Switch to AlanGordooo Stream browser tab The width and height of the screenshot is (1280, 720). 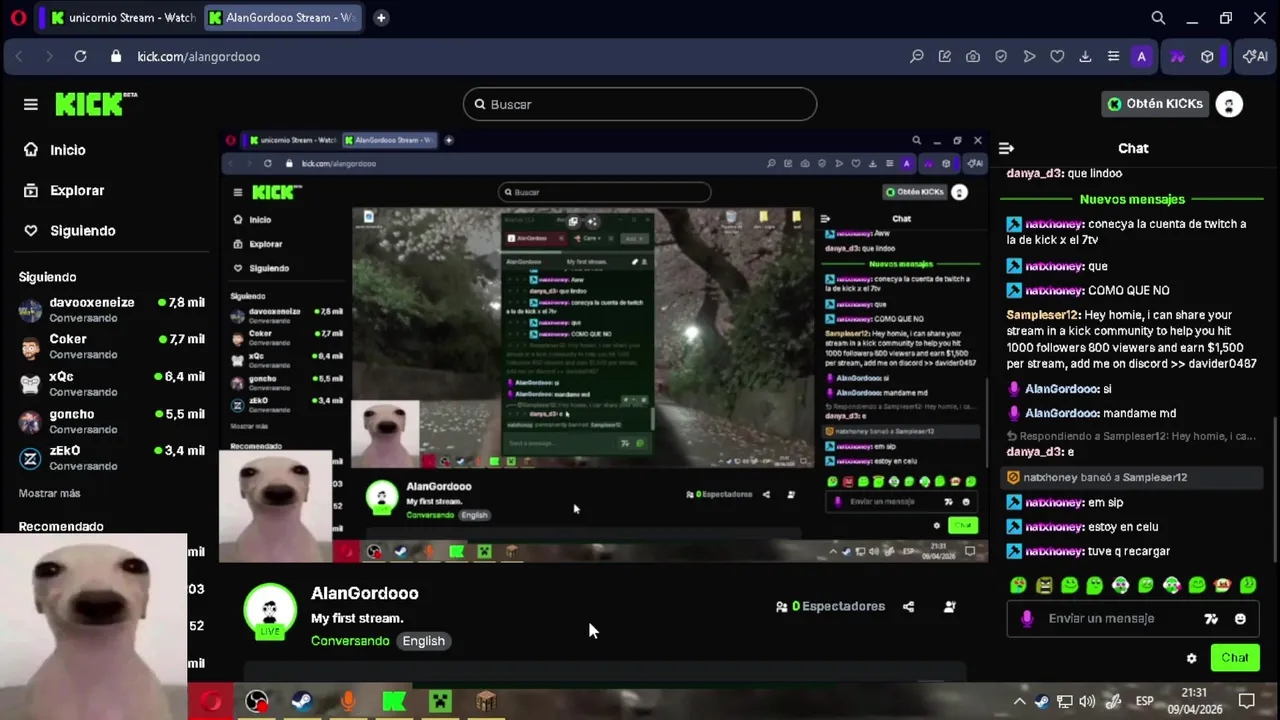pos(282,18)
